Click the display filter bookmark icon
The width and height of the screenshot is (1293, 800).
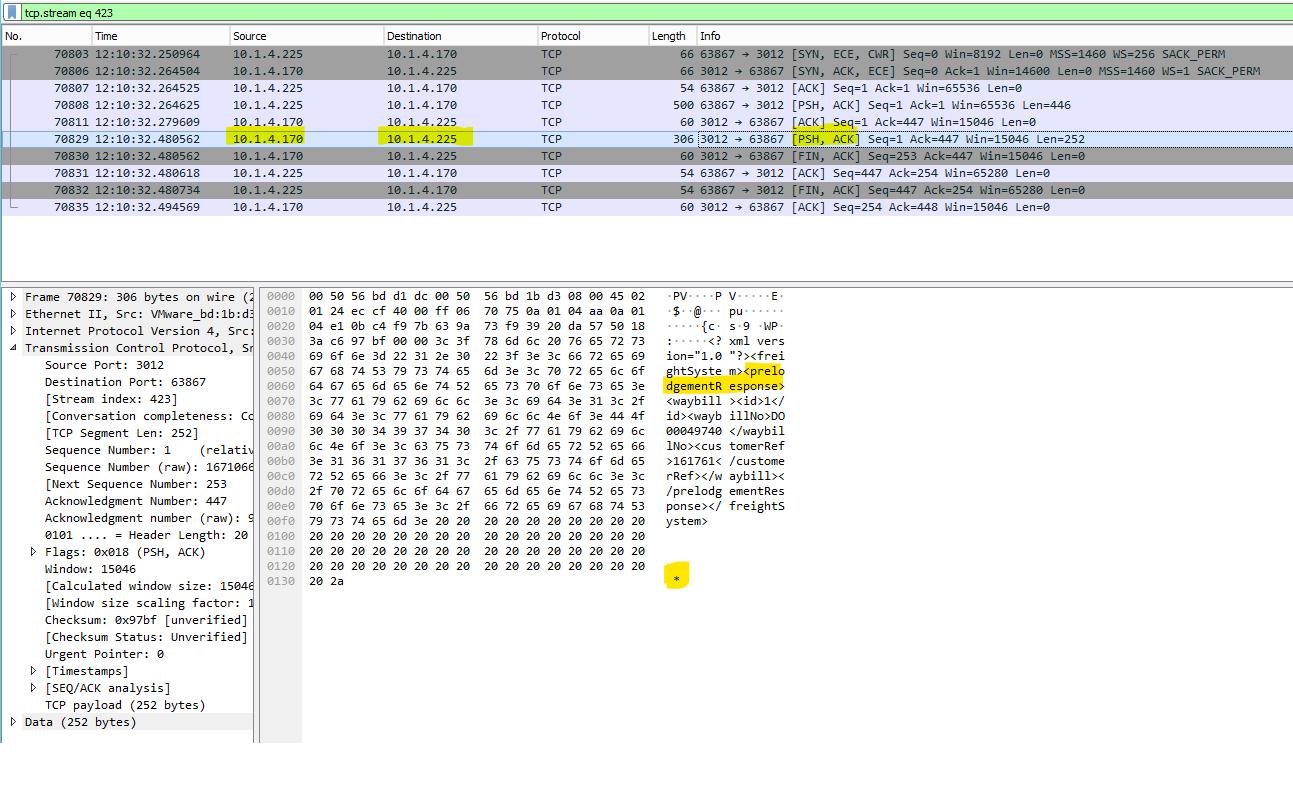click(13, 13)
